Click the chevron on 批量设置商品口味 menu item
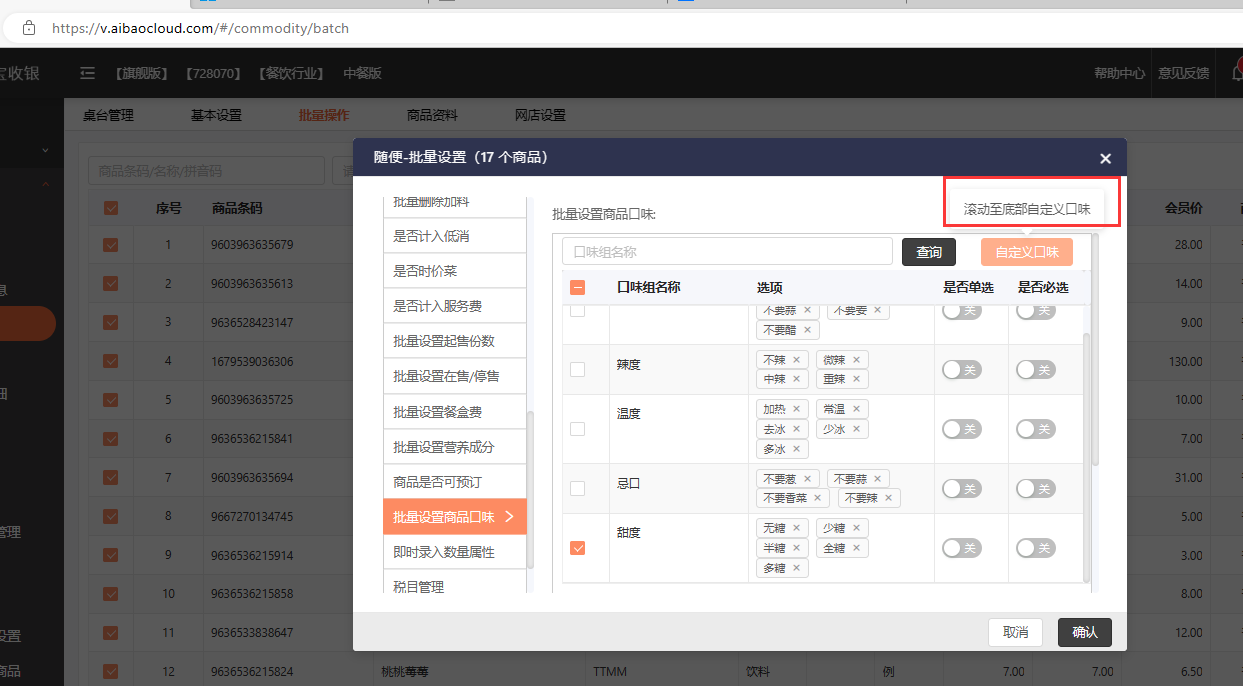1243x686 pixels. (509, 517)
